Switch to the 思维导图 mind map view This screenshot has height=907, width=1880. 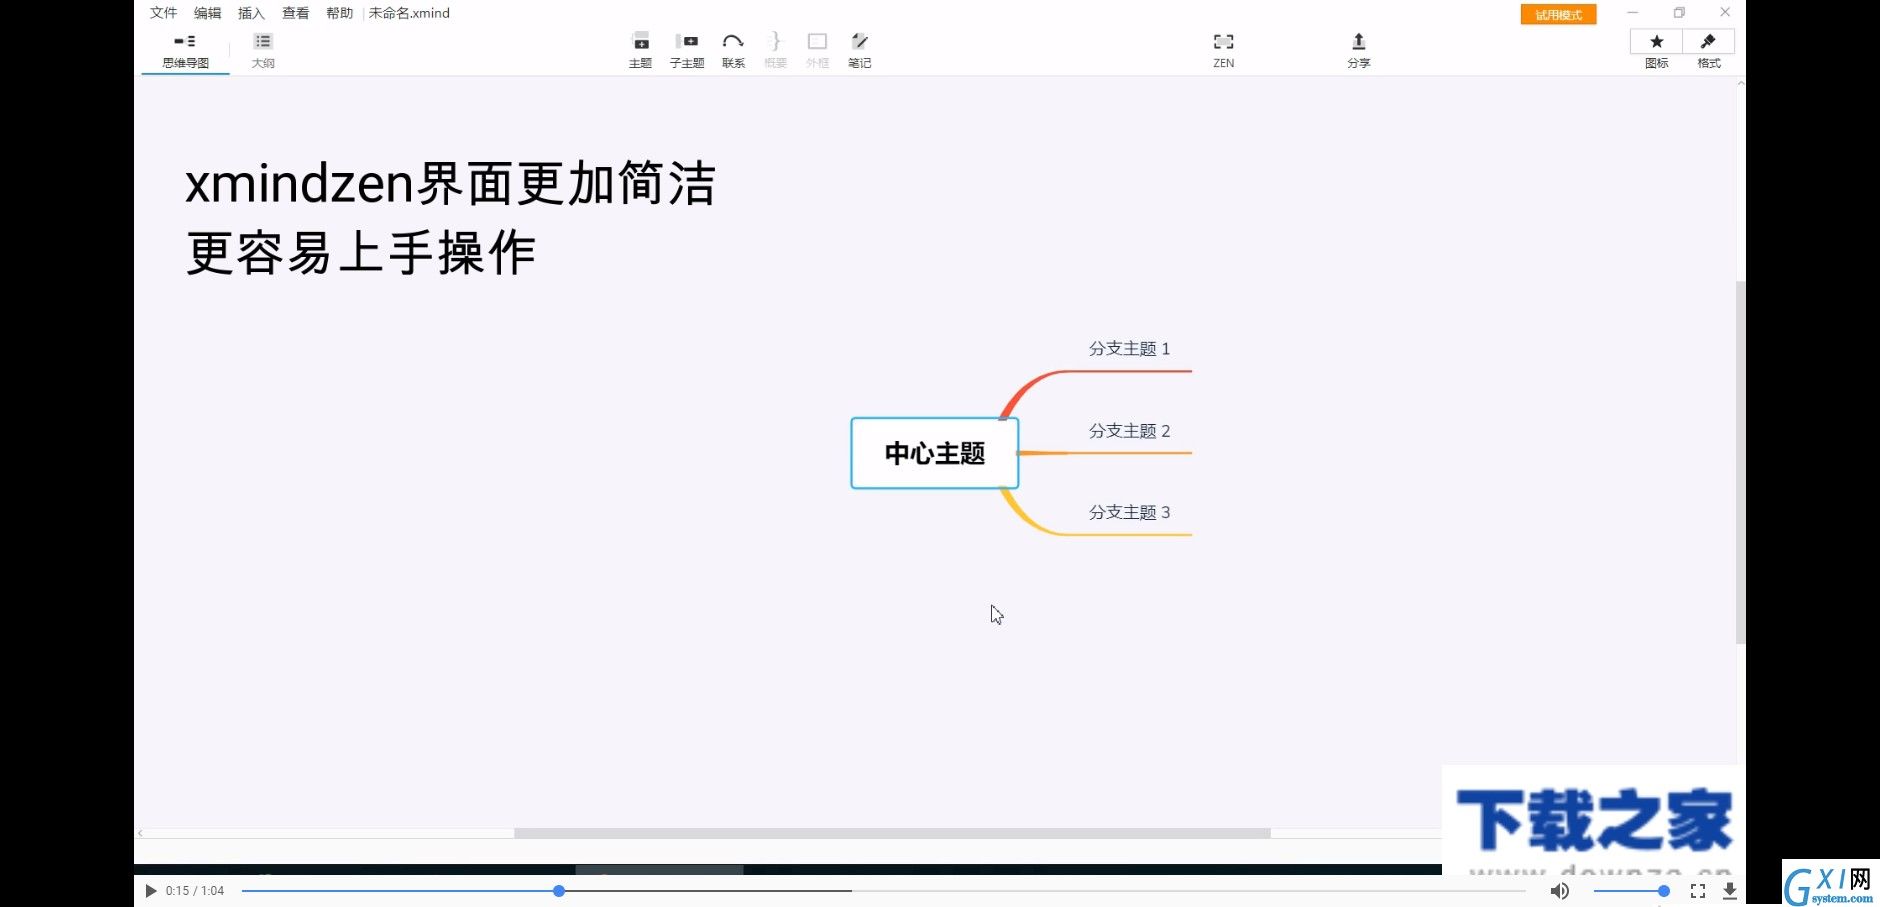185,51
